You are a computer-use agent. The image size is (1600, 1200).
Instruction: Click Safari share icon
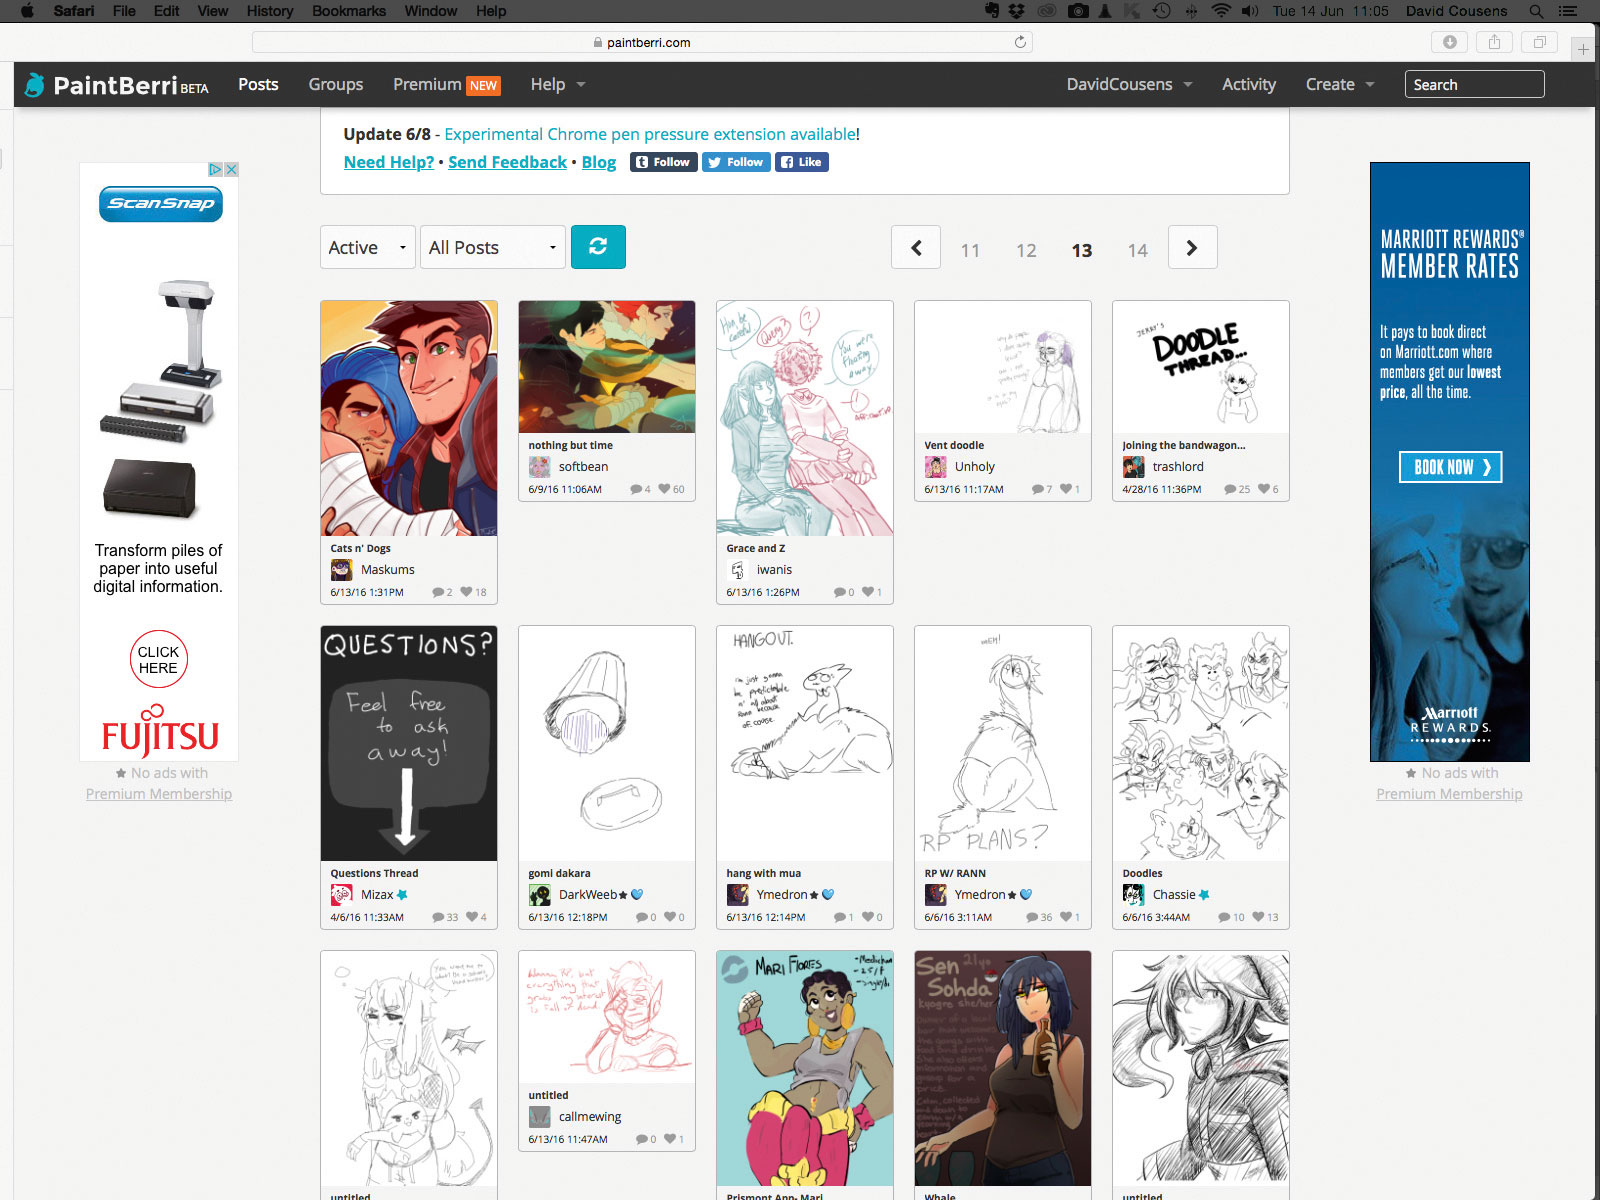(x=1494, y=42)
